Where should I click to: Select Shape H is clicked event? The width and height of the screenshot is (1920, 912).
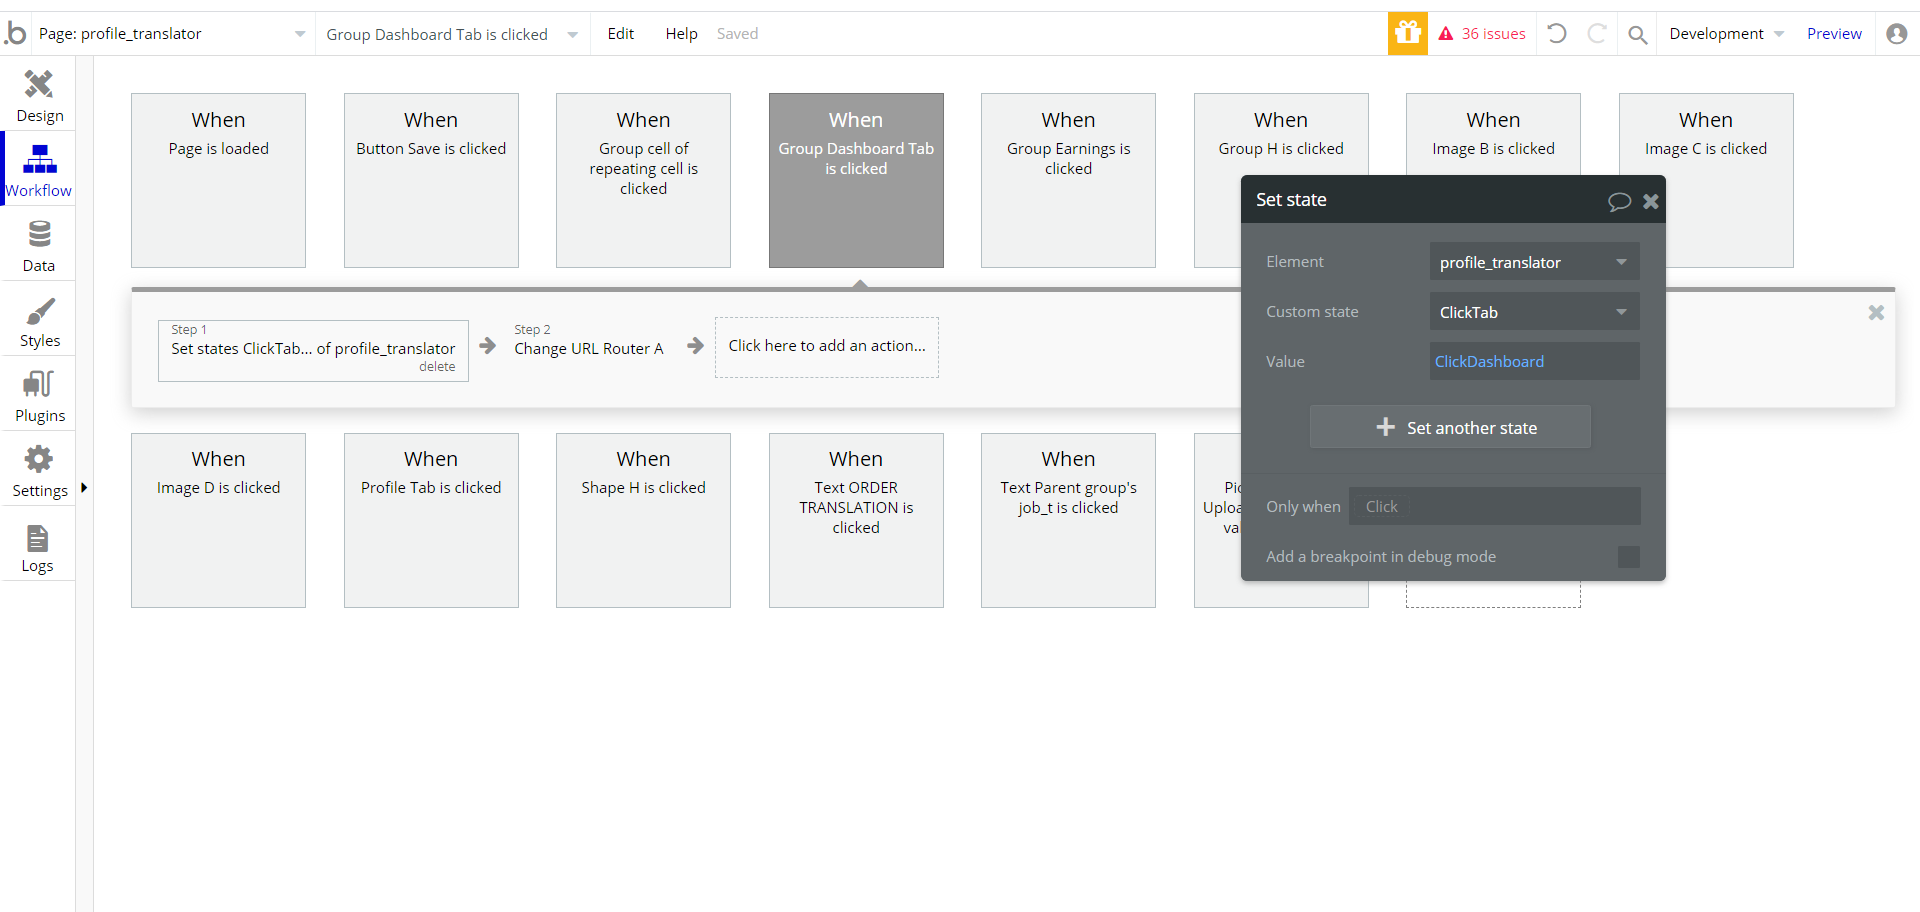(x=643, y=520)
